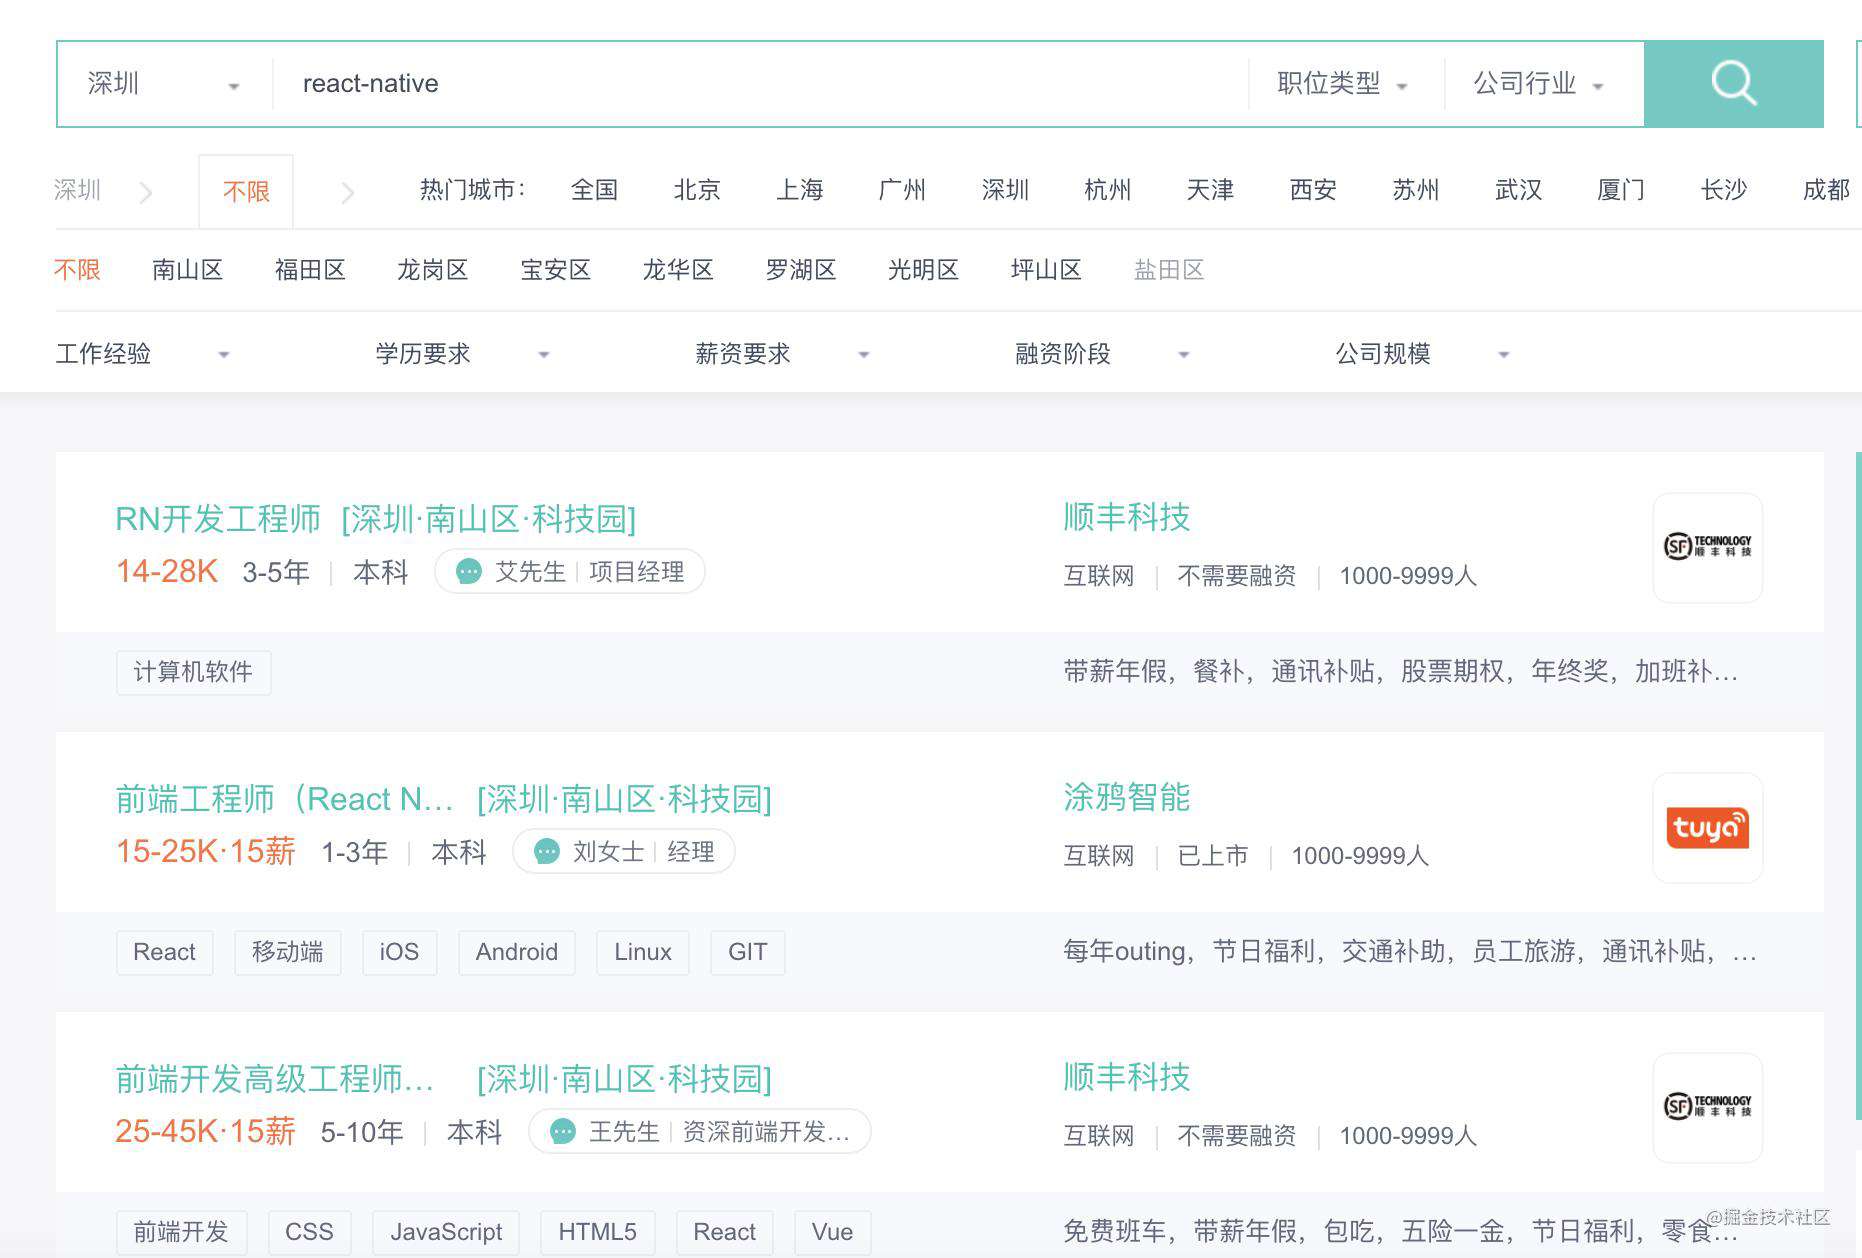Open 顺丰科技 company link in third listing

pyautogui.click(x=1126, y=1077)
